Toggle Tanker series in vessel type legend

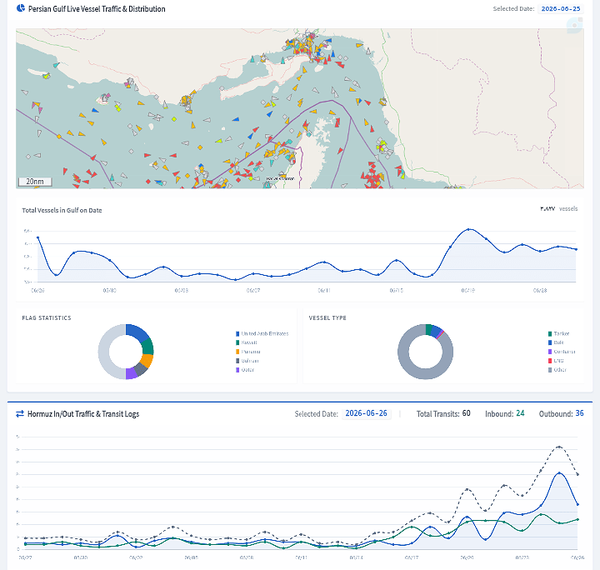coord(559,334)
